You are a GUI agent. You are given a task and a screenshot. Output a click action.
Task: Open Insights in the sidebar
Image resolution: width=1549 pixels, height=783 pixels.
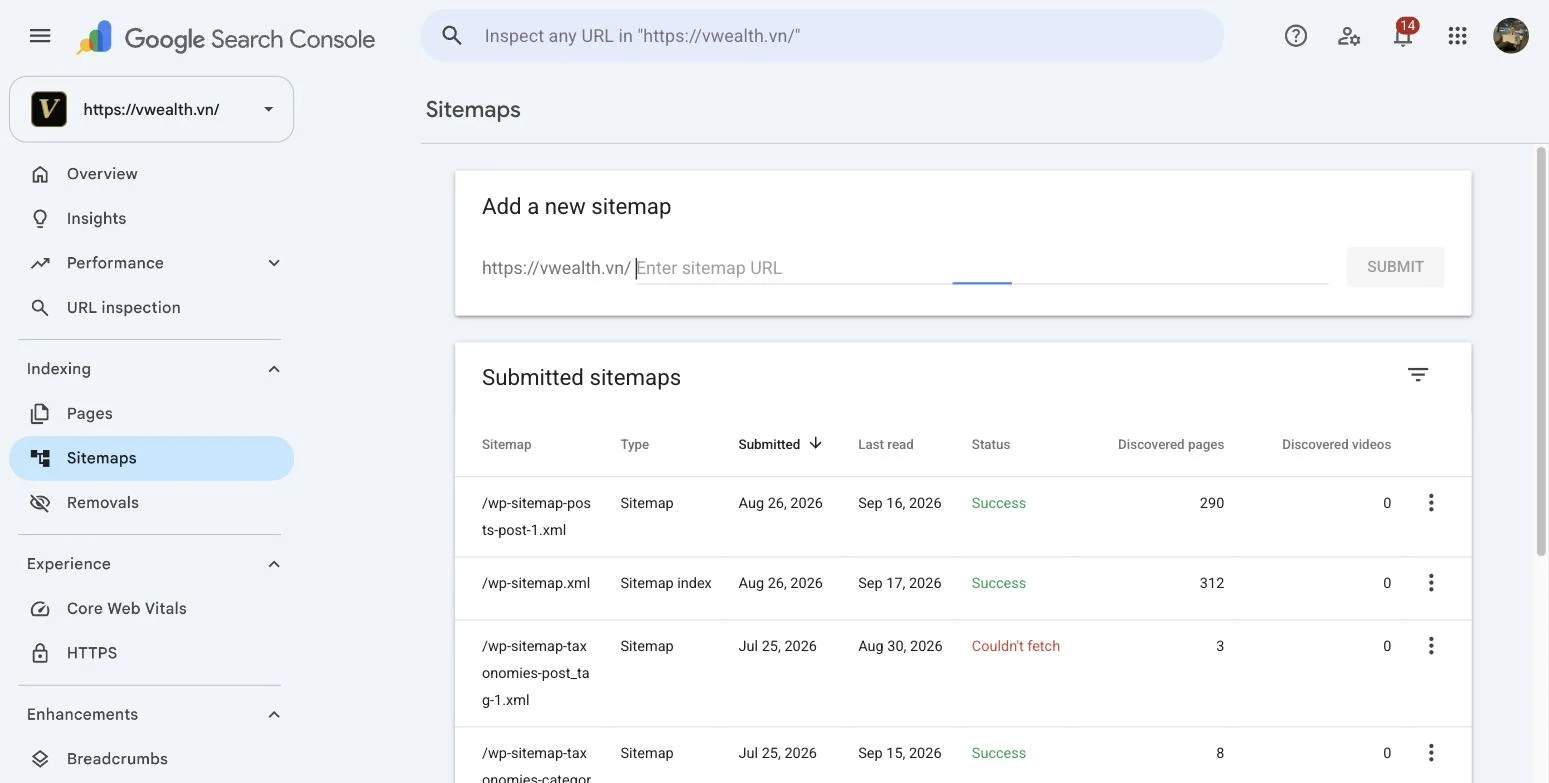coord(152,218)
